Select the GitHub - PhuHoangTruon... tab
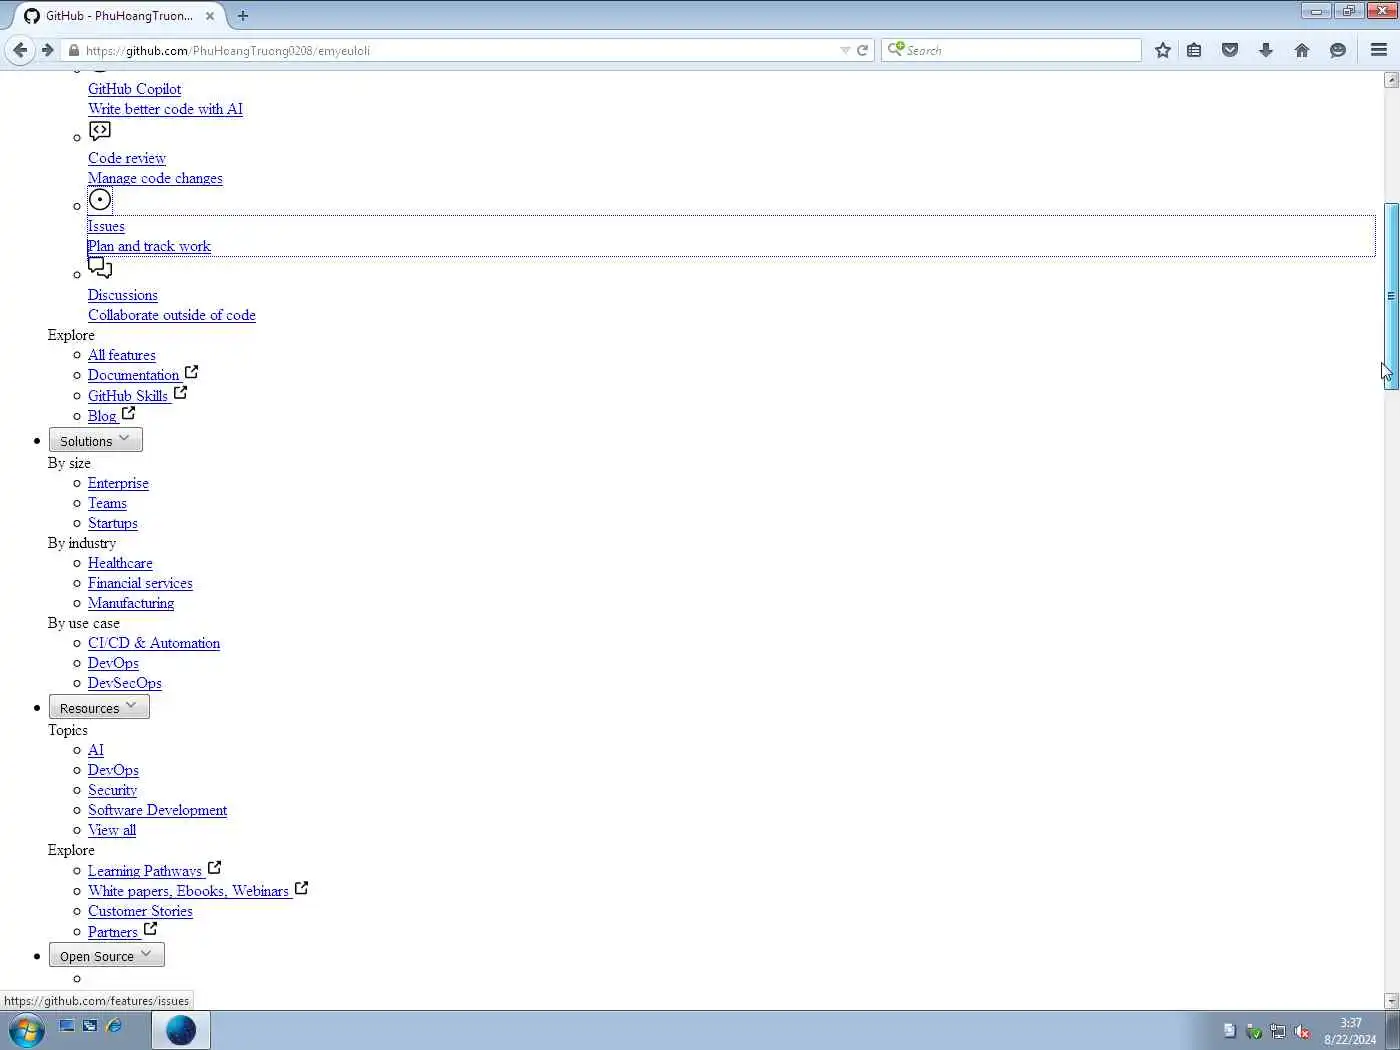Screen dimensions: 1400x1050 (120, 16)
